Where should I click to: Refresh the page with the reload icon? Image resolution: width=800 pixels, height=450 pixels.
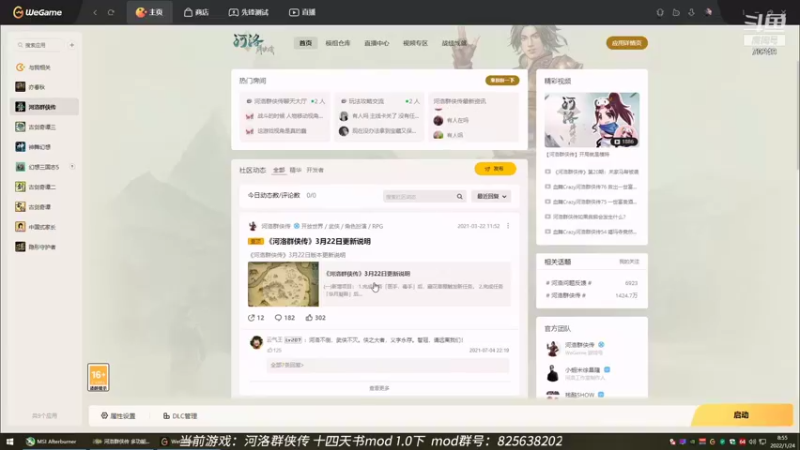tap(111, 12)
